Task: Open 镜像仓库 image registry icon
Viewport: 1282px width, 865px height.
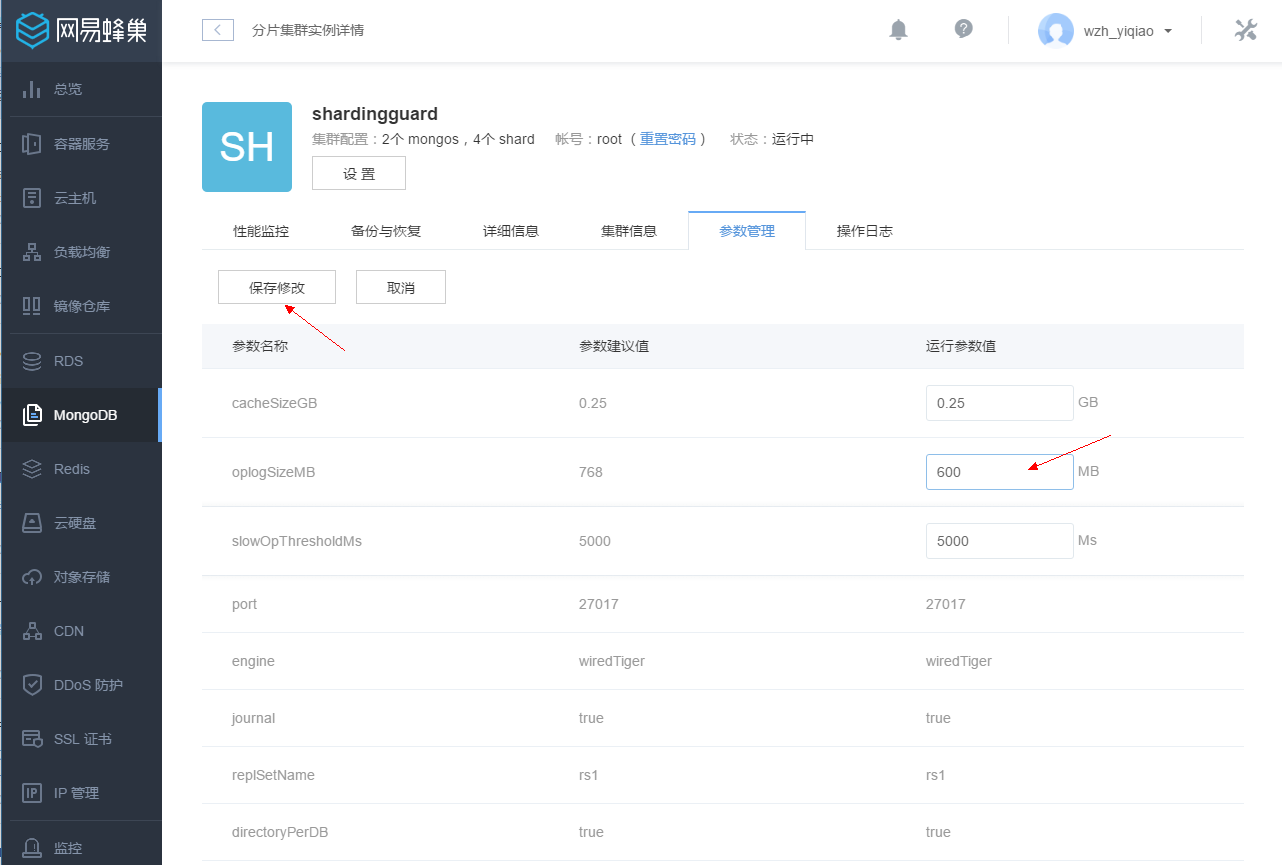Action: pos(32,306)
